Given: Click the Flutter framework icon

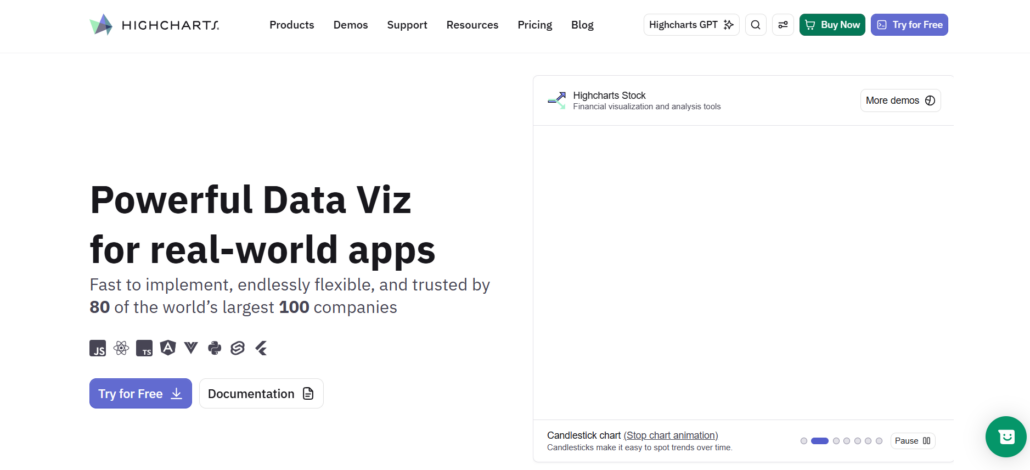Looking at the screenshot, I should coord(261,348).
